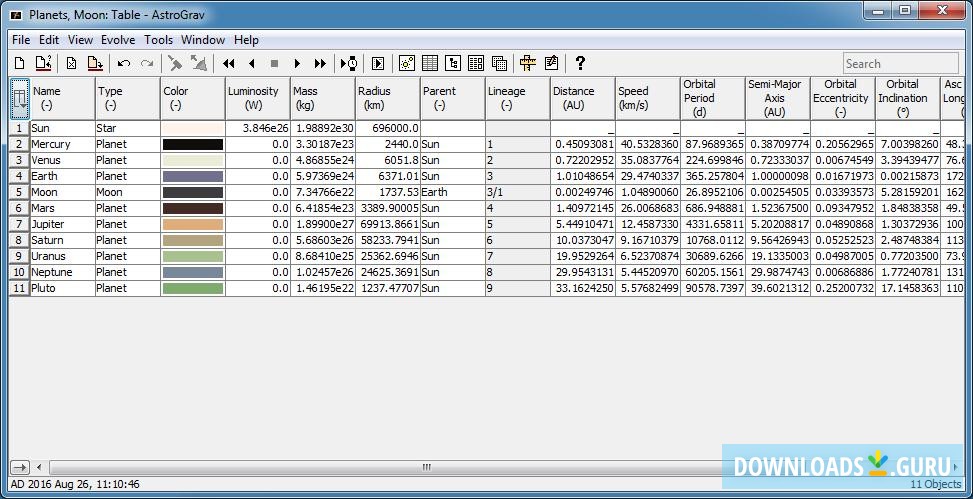The height and width of the screenshot is (499, 973).
Task: Click the right-arrow button at bottom-left corner
Action: 20,467
